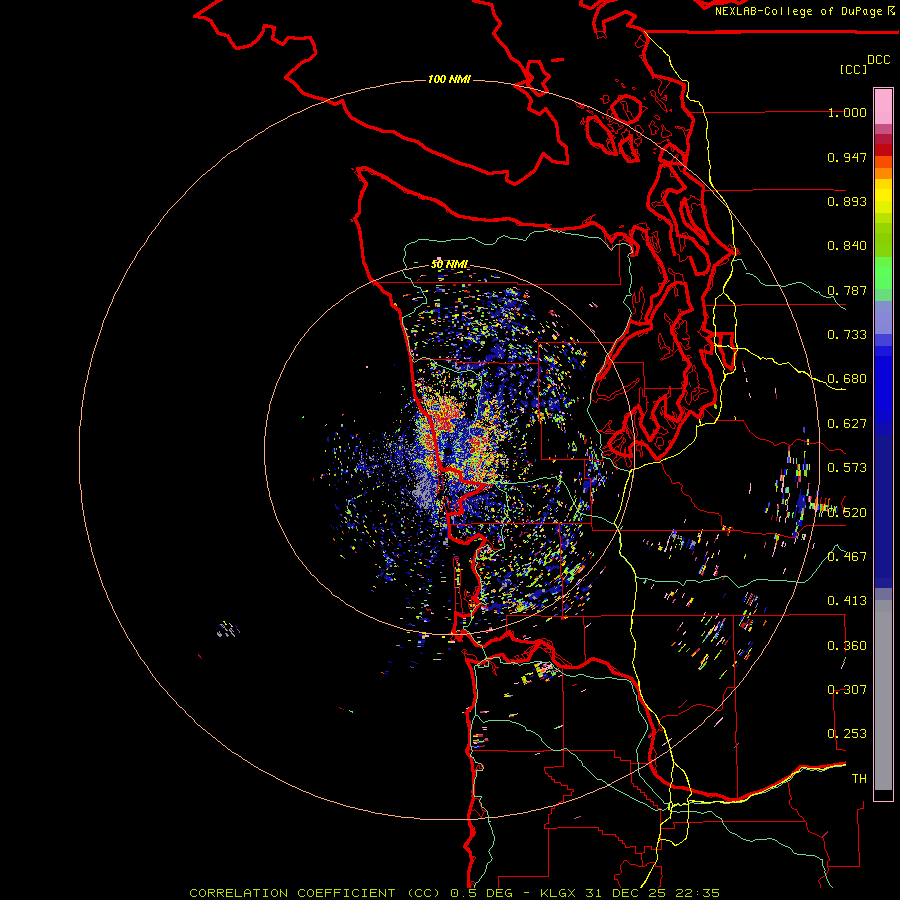The width and height of the screenshot is (900, 900).
Task: Select the 0.893 scale value
Action: [x=847, y=201]
